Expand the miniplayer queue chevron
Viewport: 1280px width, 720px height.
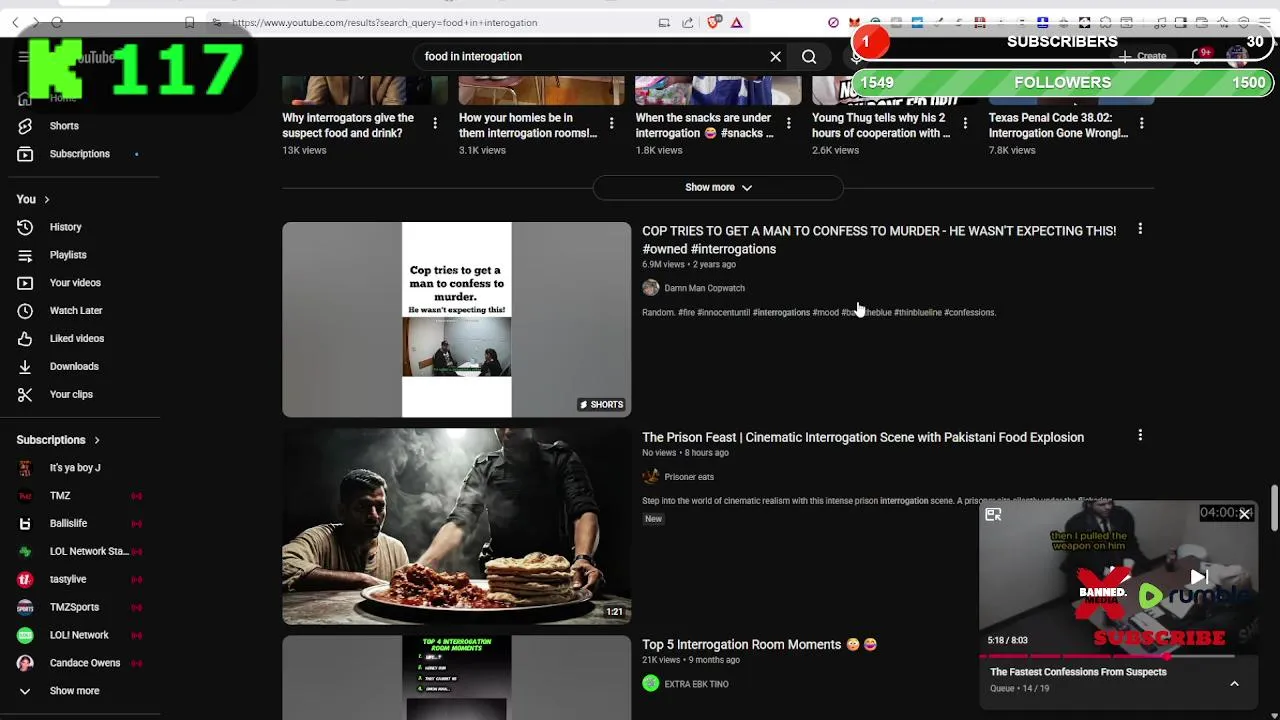1234,684
